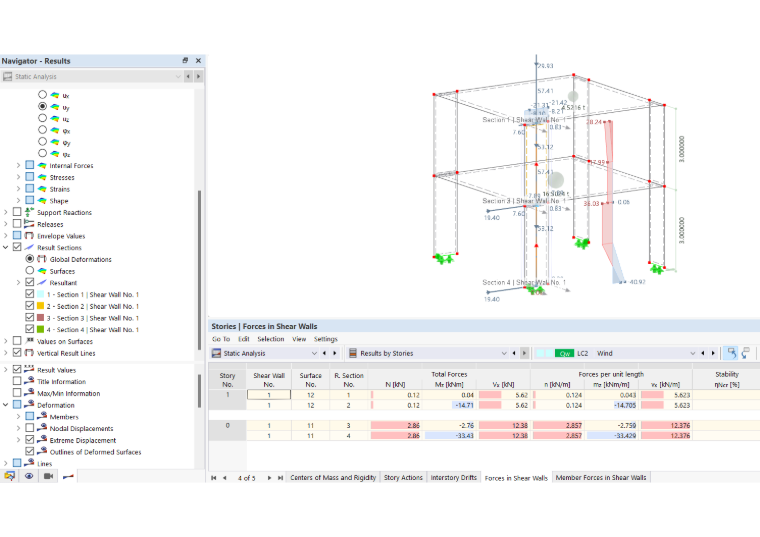Click next load case arrow after Wind dropdown
The width and height of the screenshot is (760, 537).
tap(713, 353)
